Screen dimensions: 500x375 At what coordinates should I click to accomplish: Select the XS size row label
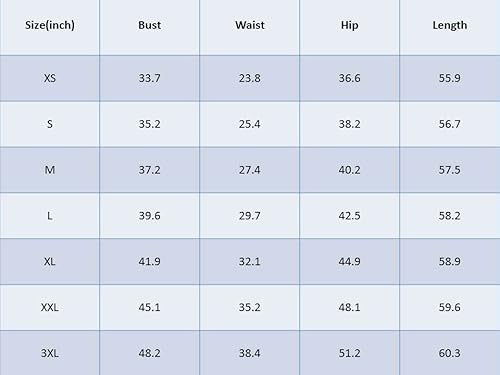50,78
